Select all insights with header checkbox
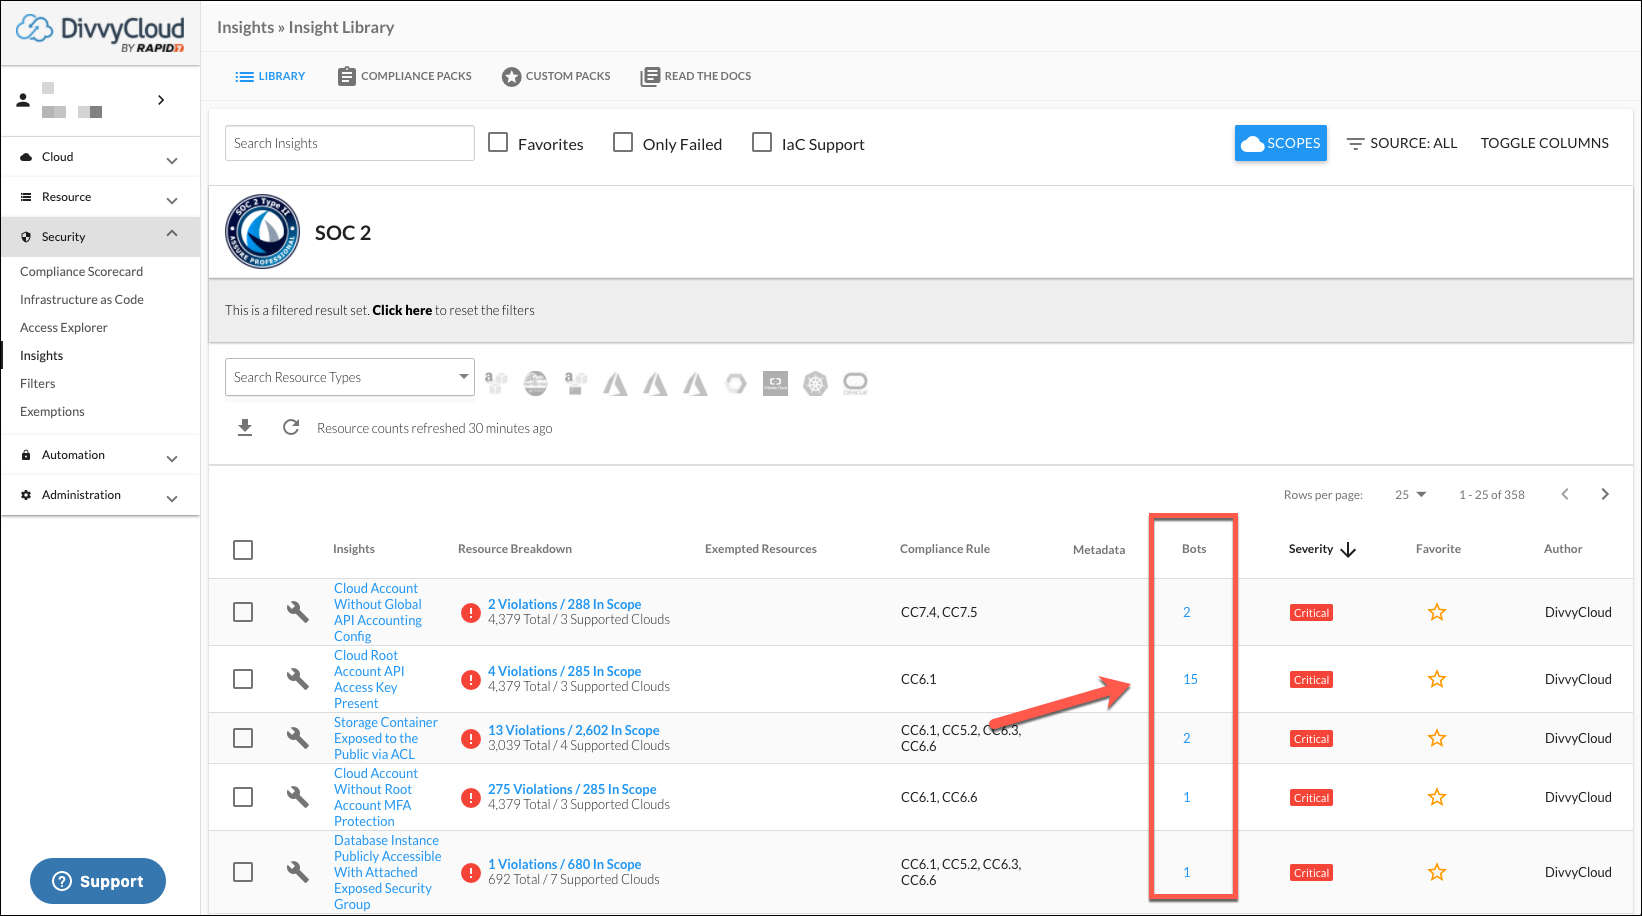1642x916 pixels. pos(243,550)
